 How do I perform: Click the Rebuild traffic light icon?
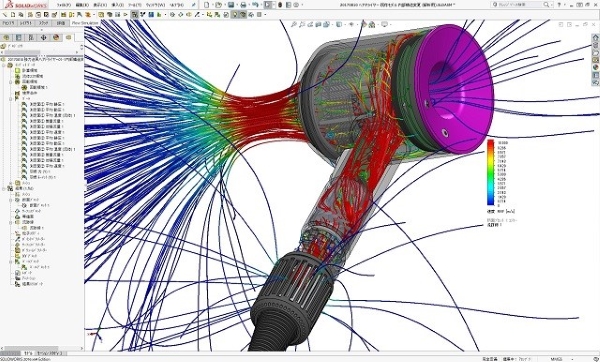click(280, 5)
